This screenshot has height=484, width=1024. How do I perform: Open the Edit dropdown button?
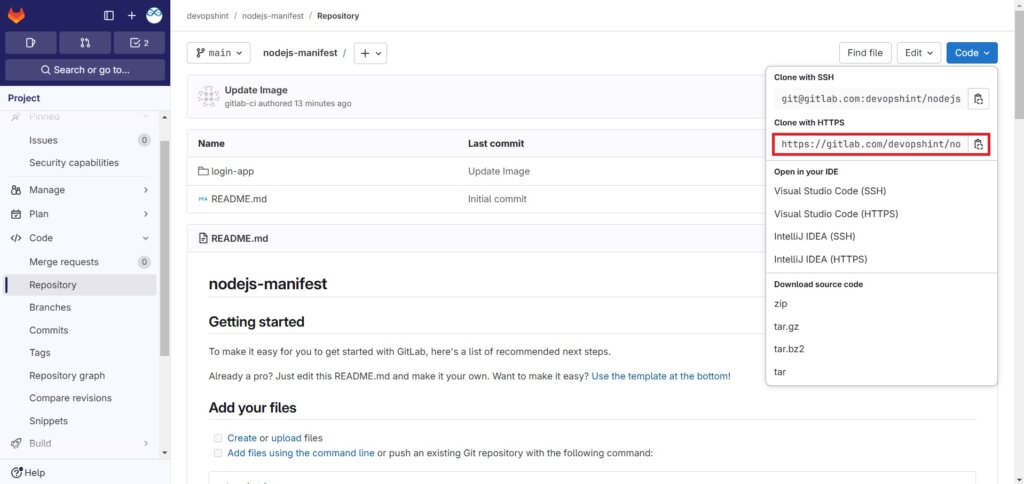(x=919, y=53)
